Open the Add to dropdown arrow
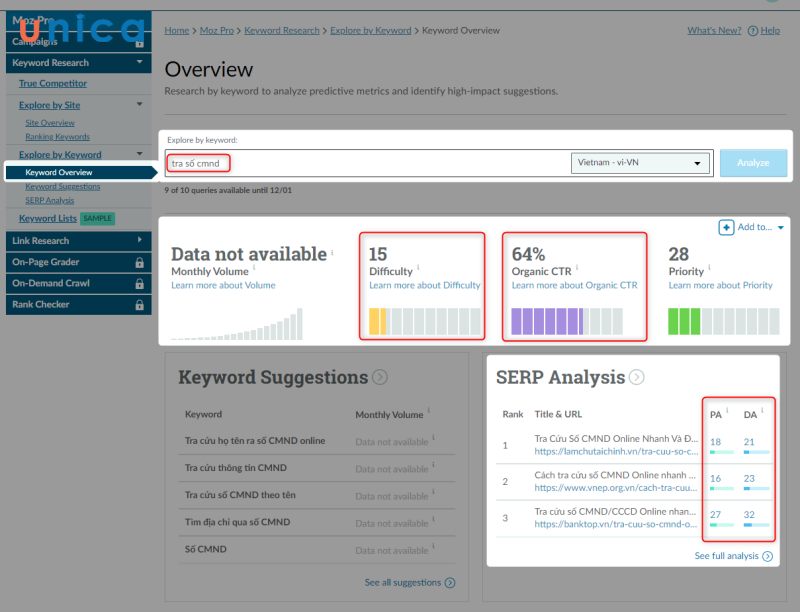The image size is (800, 612). [780, 228]
